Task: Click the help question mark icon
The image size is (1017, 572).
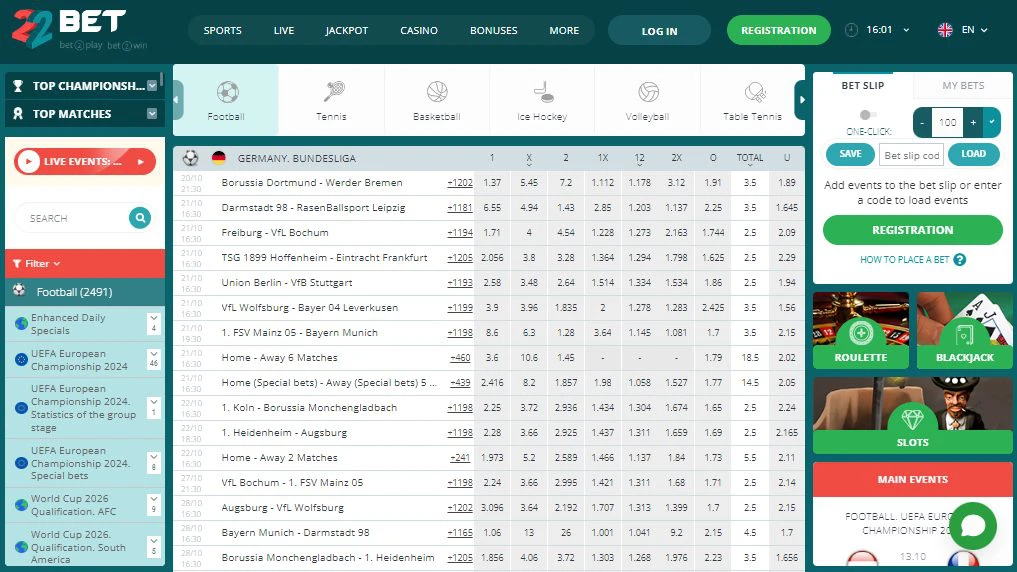Action: 960,259
